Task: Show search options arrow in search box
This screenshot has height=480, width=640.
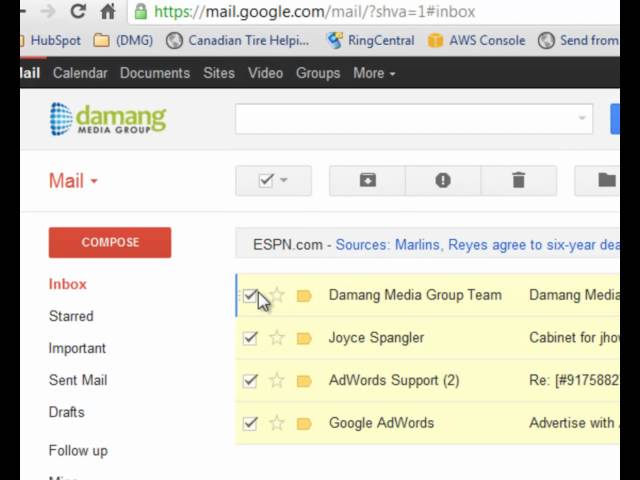Action: point(582,118)
